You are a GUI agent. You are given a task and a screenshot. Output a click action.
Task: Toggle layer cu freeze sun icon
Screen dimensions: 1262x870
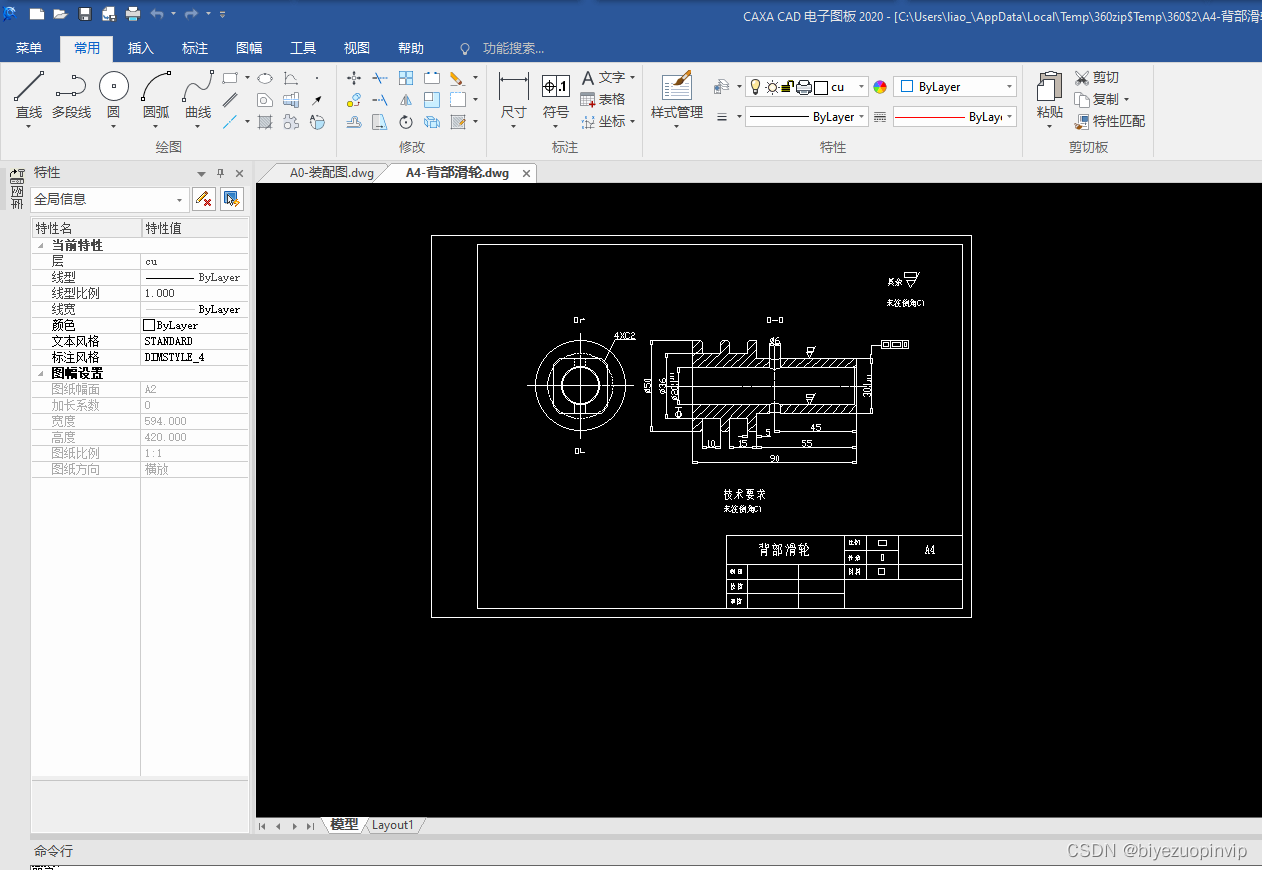[x=772, y=87]
